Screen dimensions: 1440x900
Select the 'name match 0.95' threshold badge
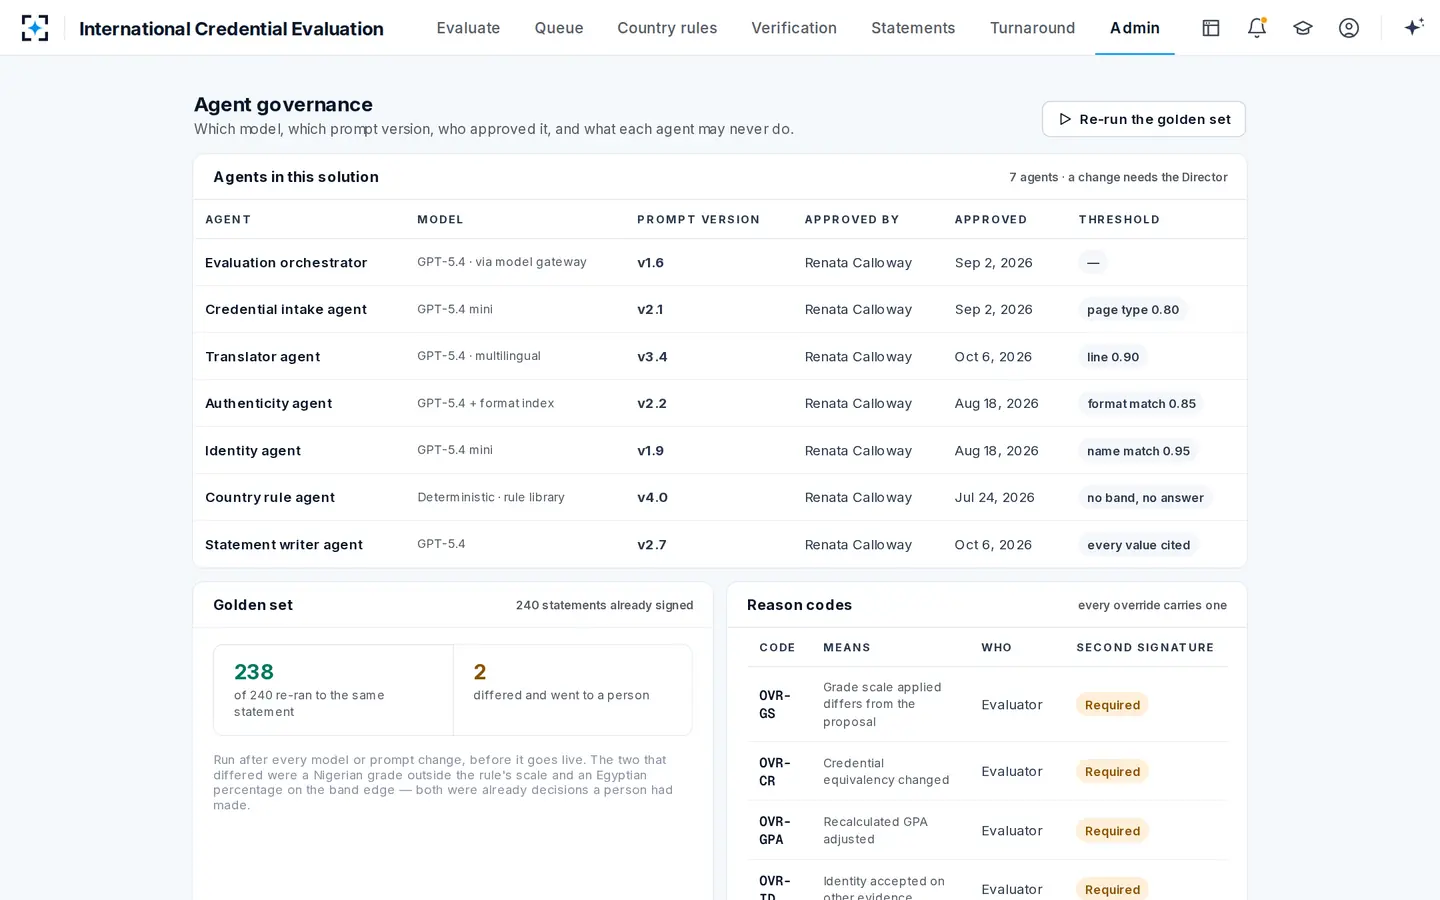point(1138,451)
